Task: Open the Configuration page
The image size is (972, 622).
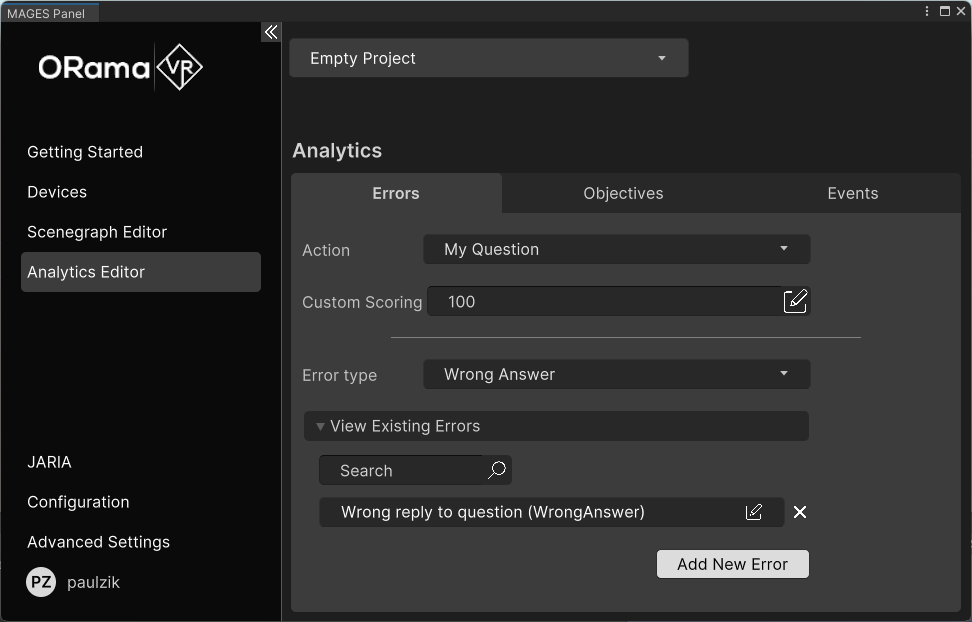Action: tap(78, 502)
